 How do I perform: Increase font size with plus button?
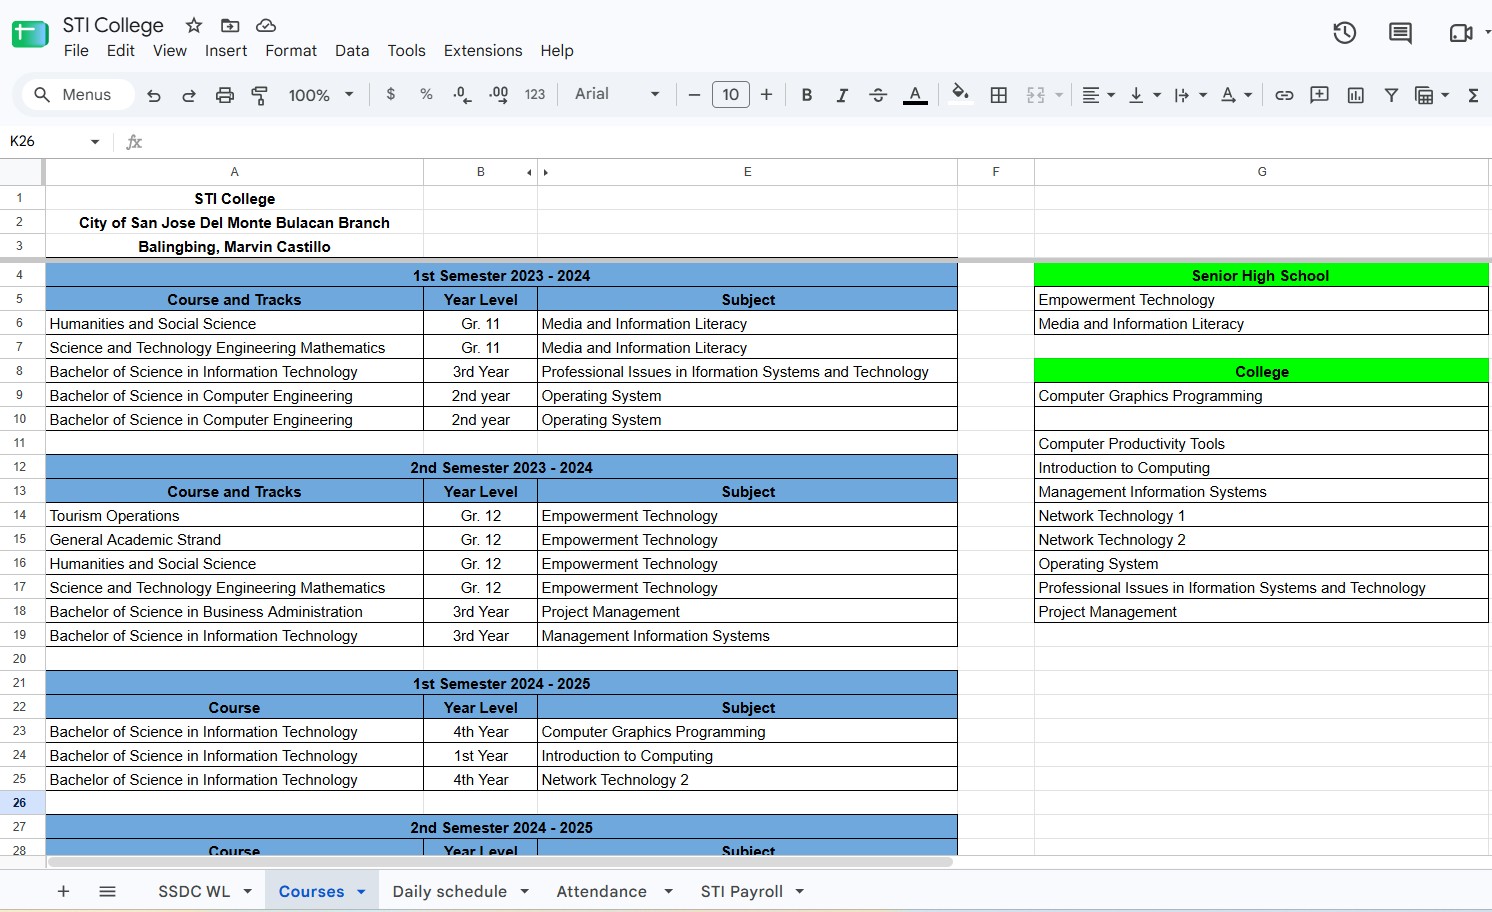tap(767, 95)
